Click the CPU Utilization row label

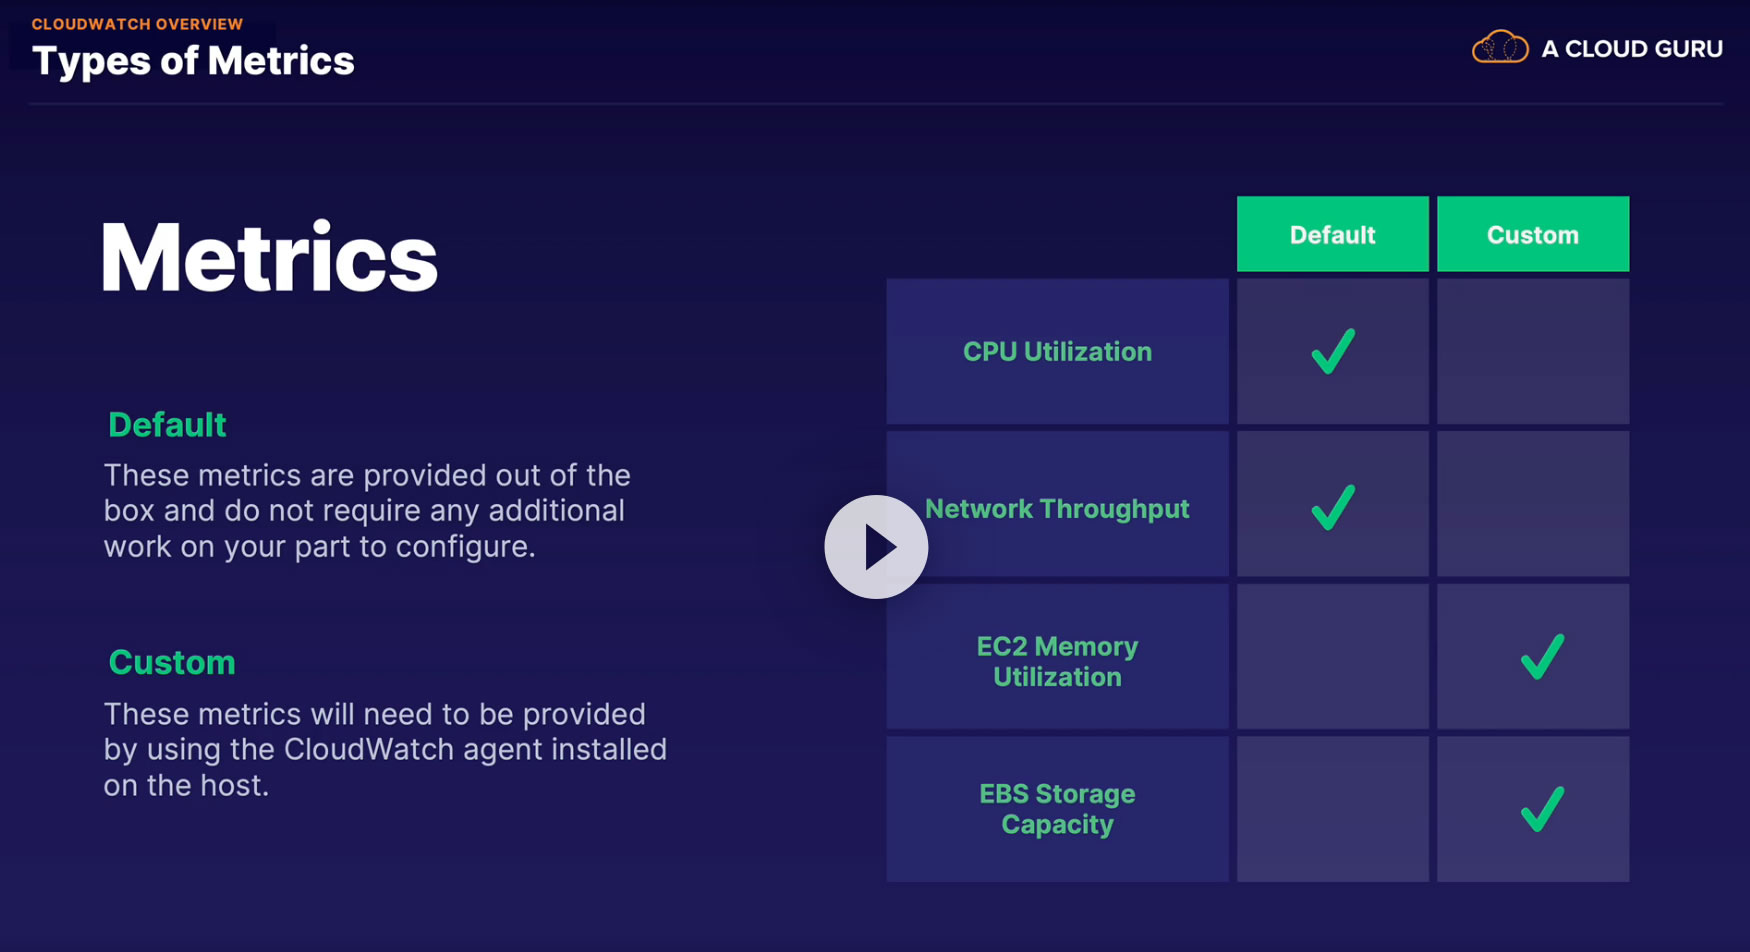[x=1057, y=352]
